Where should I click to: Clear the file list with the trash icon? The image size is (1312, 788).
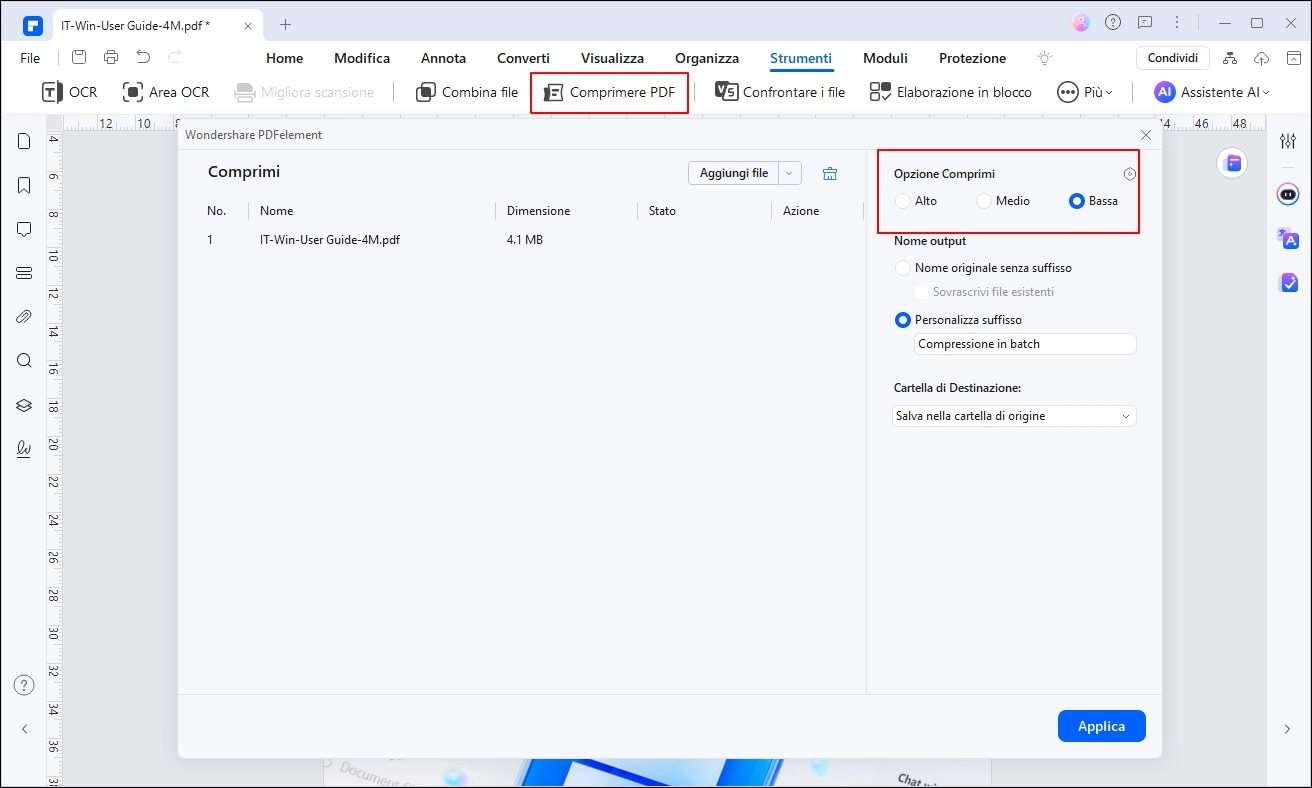829,173
